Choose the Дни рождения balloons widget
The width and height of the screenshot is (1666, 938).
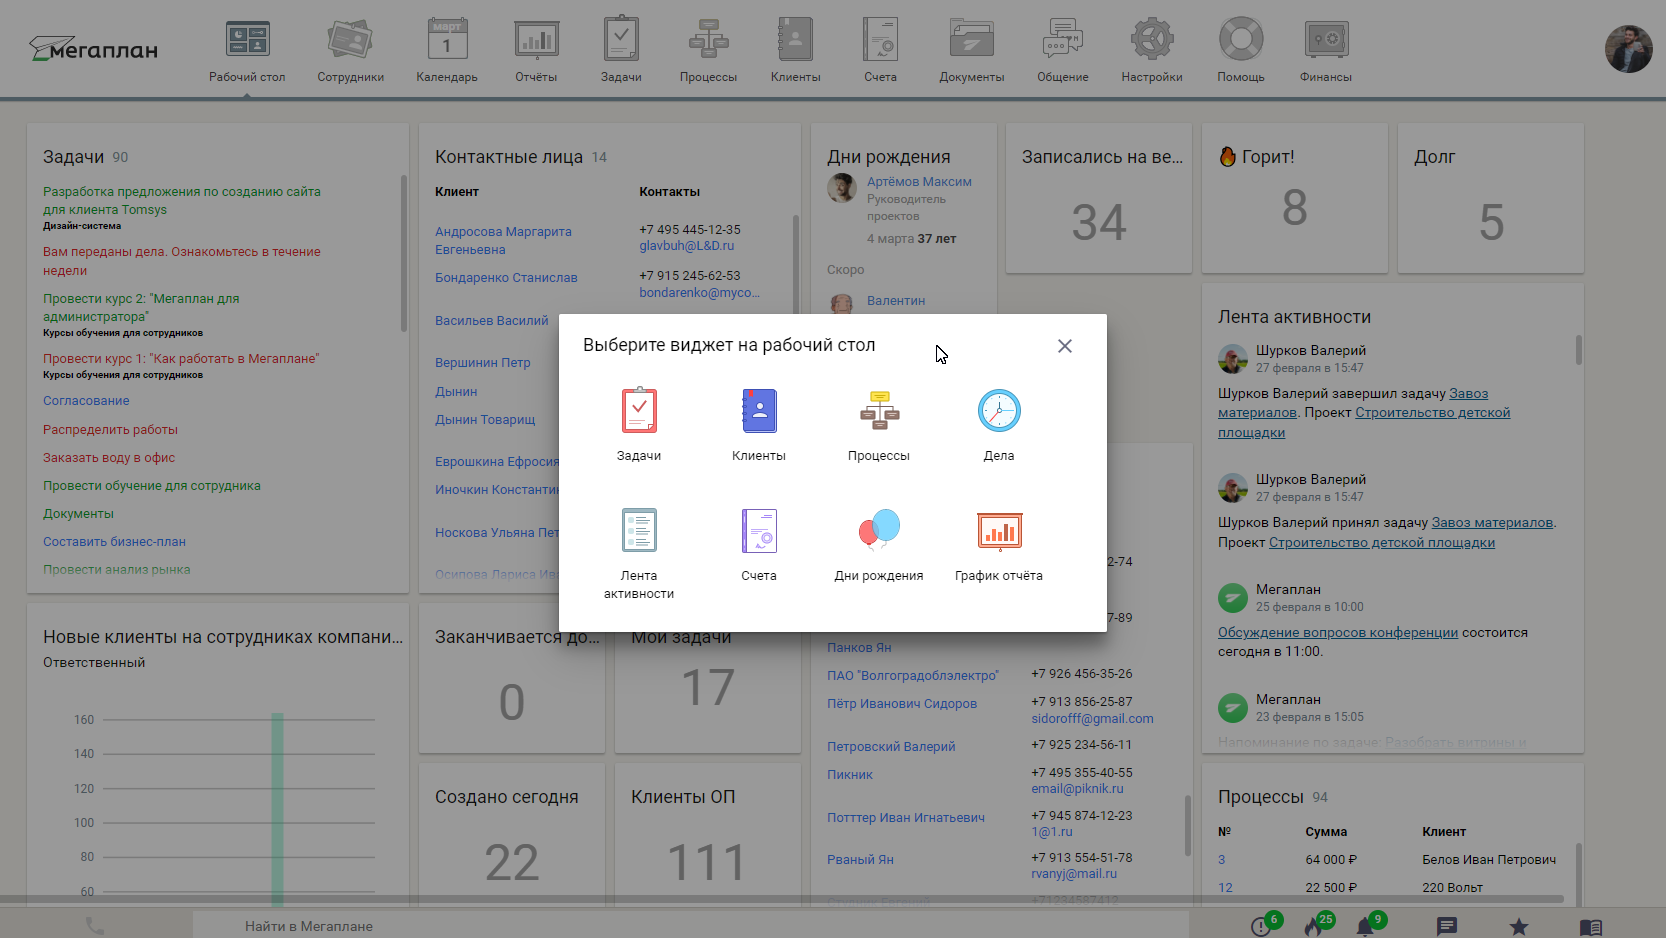pyautogui.click(x=879, y=531)
